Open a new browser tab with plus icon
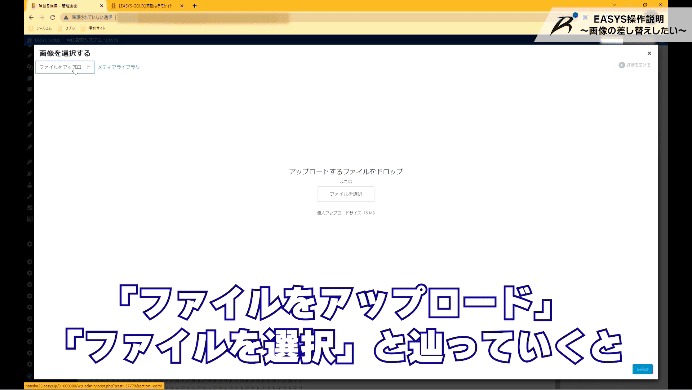The height and width of the screenshot is (390, 692). tap(194, 6)
